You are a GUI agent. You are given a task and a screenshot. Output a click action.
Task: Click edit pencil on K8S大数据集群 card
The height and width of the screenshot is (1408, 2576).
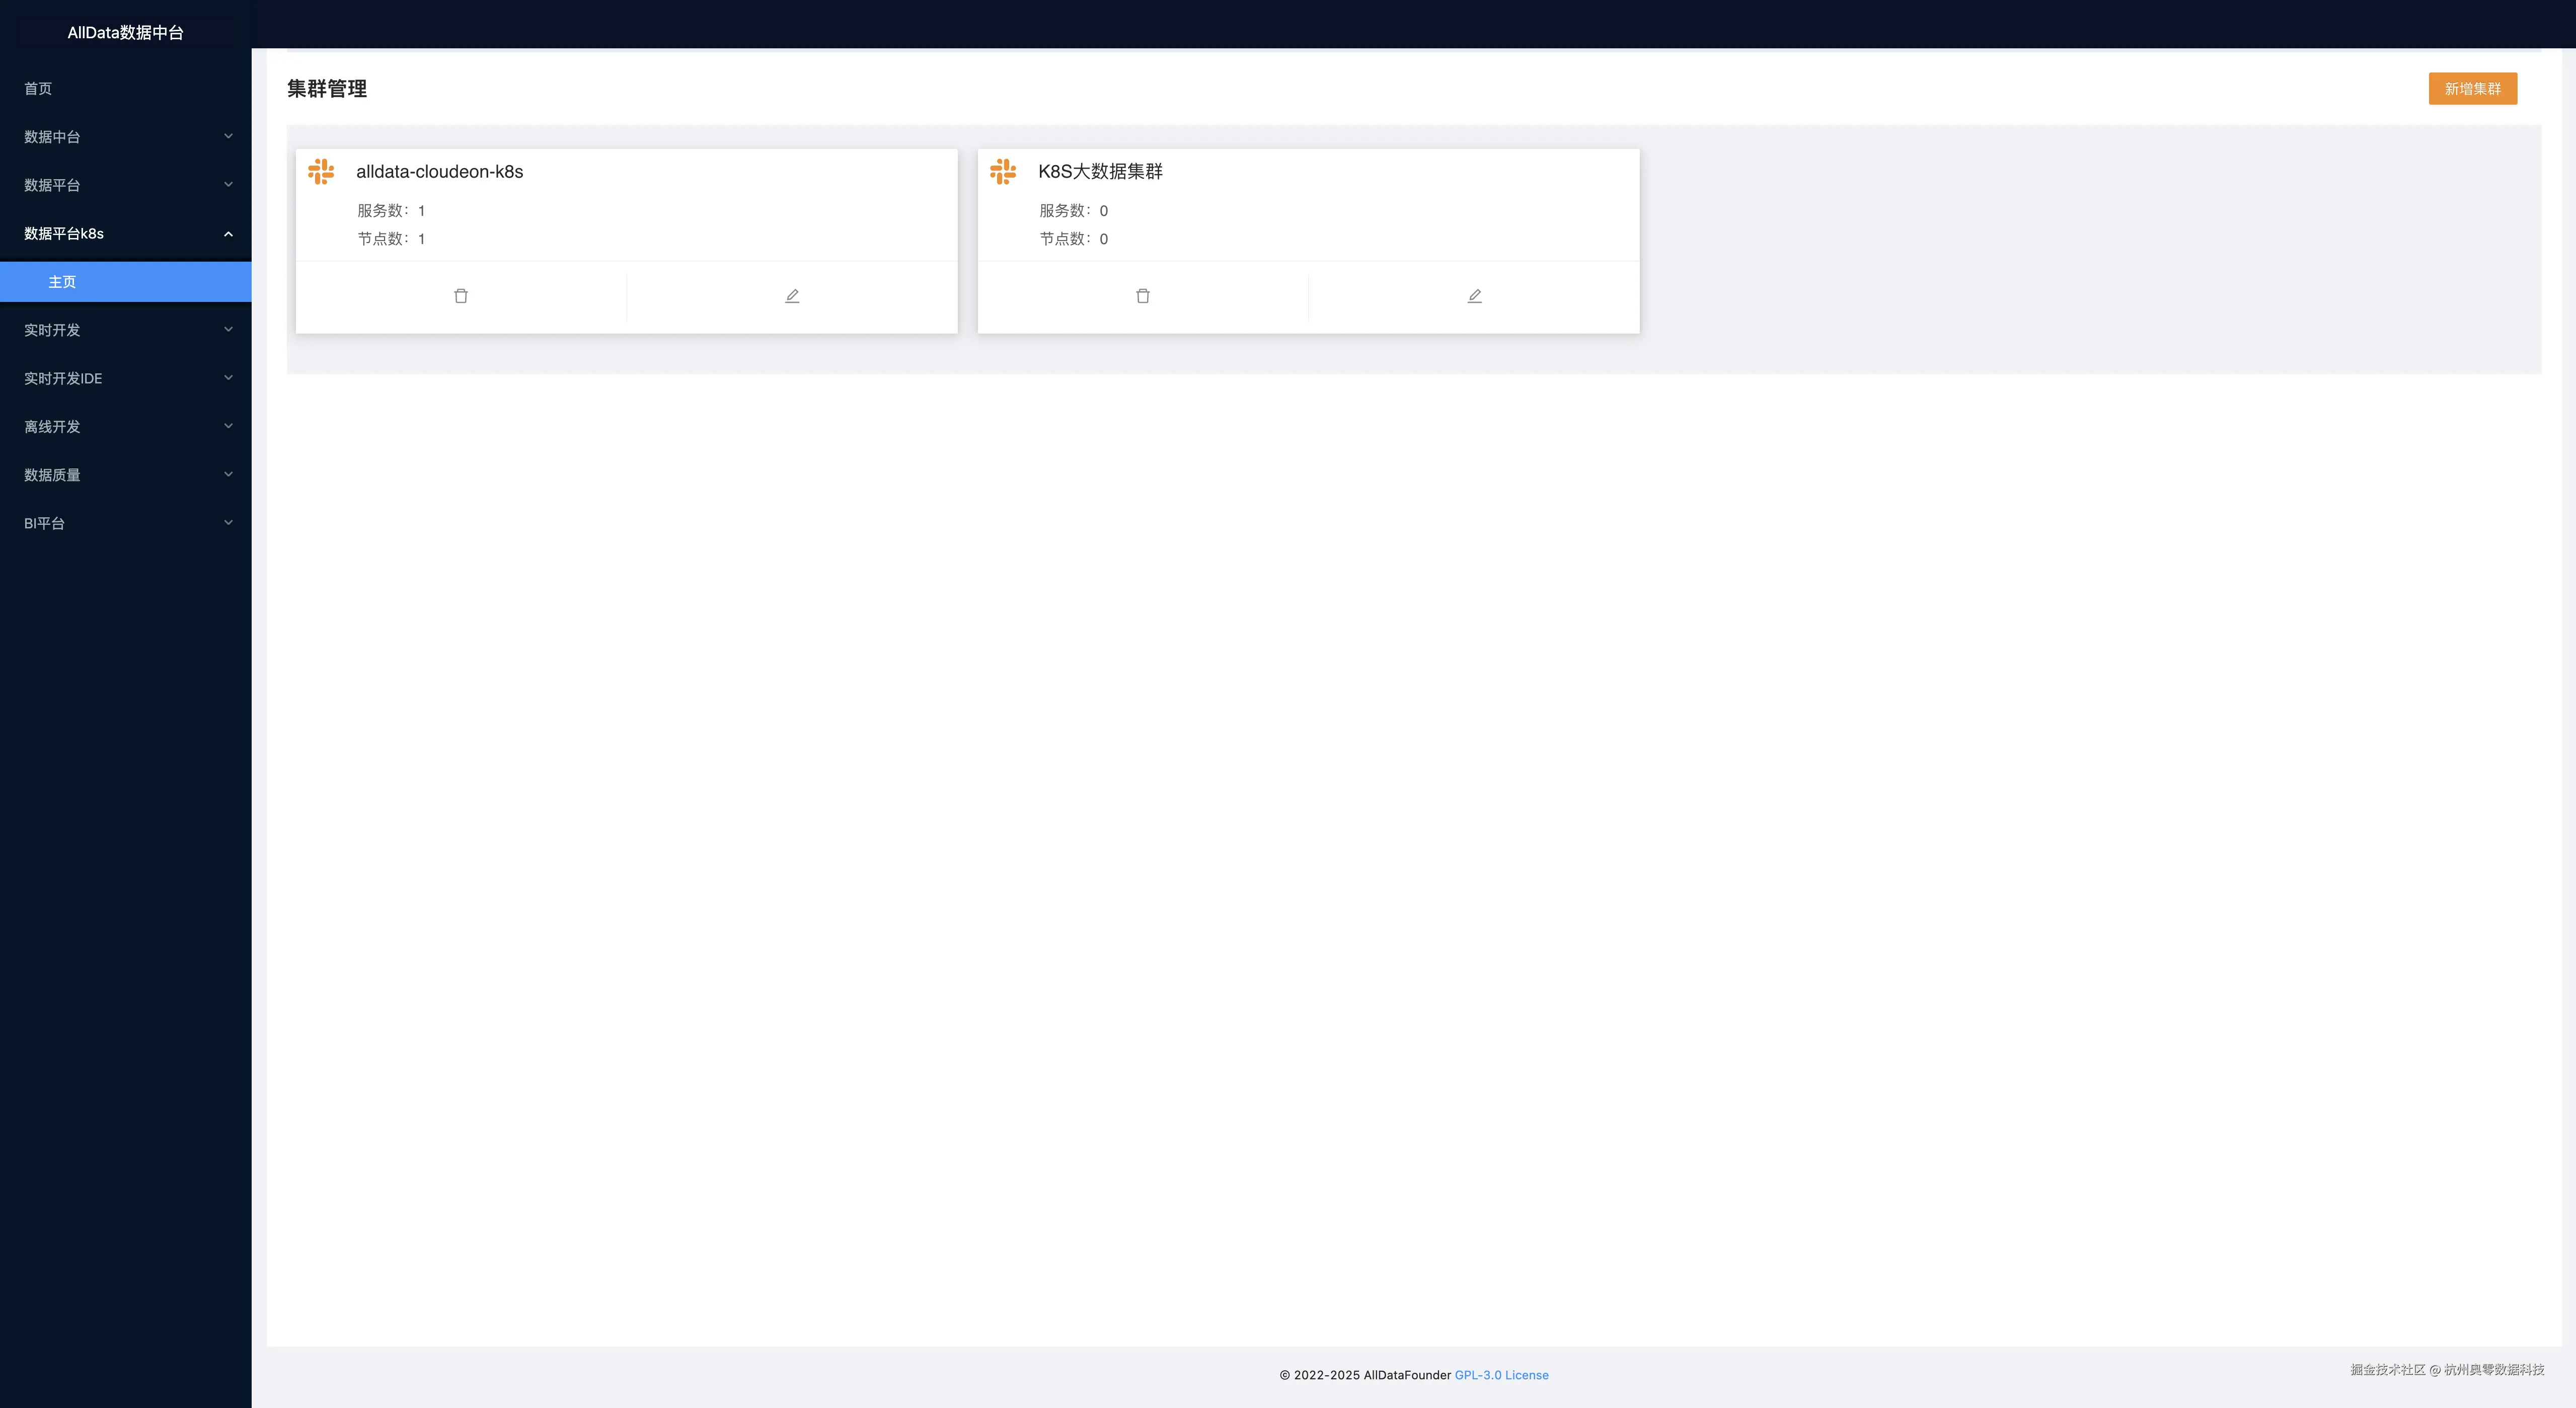(1474, 296)
